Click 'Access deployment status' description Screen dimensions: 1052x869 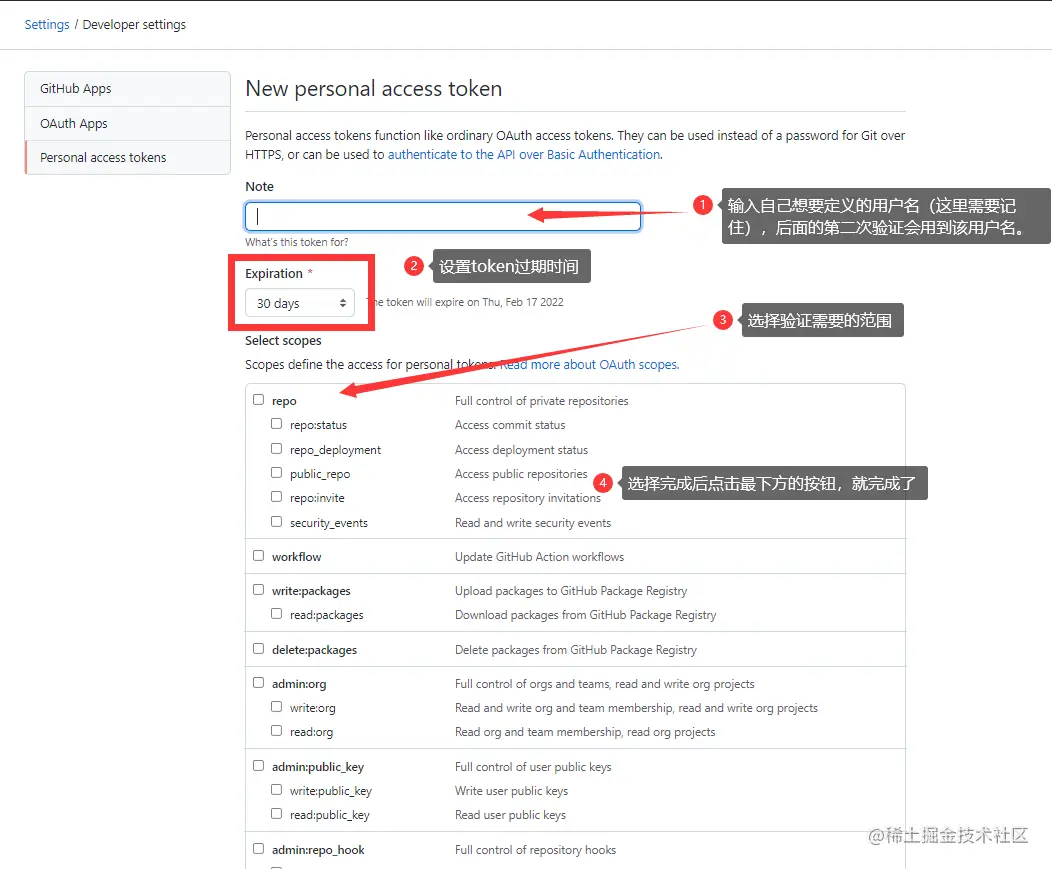click(521, 450)
